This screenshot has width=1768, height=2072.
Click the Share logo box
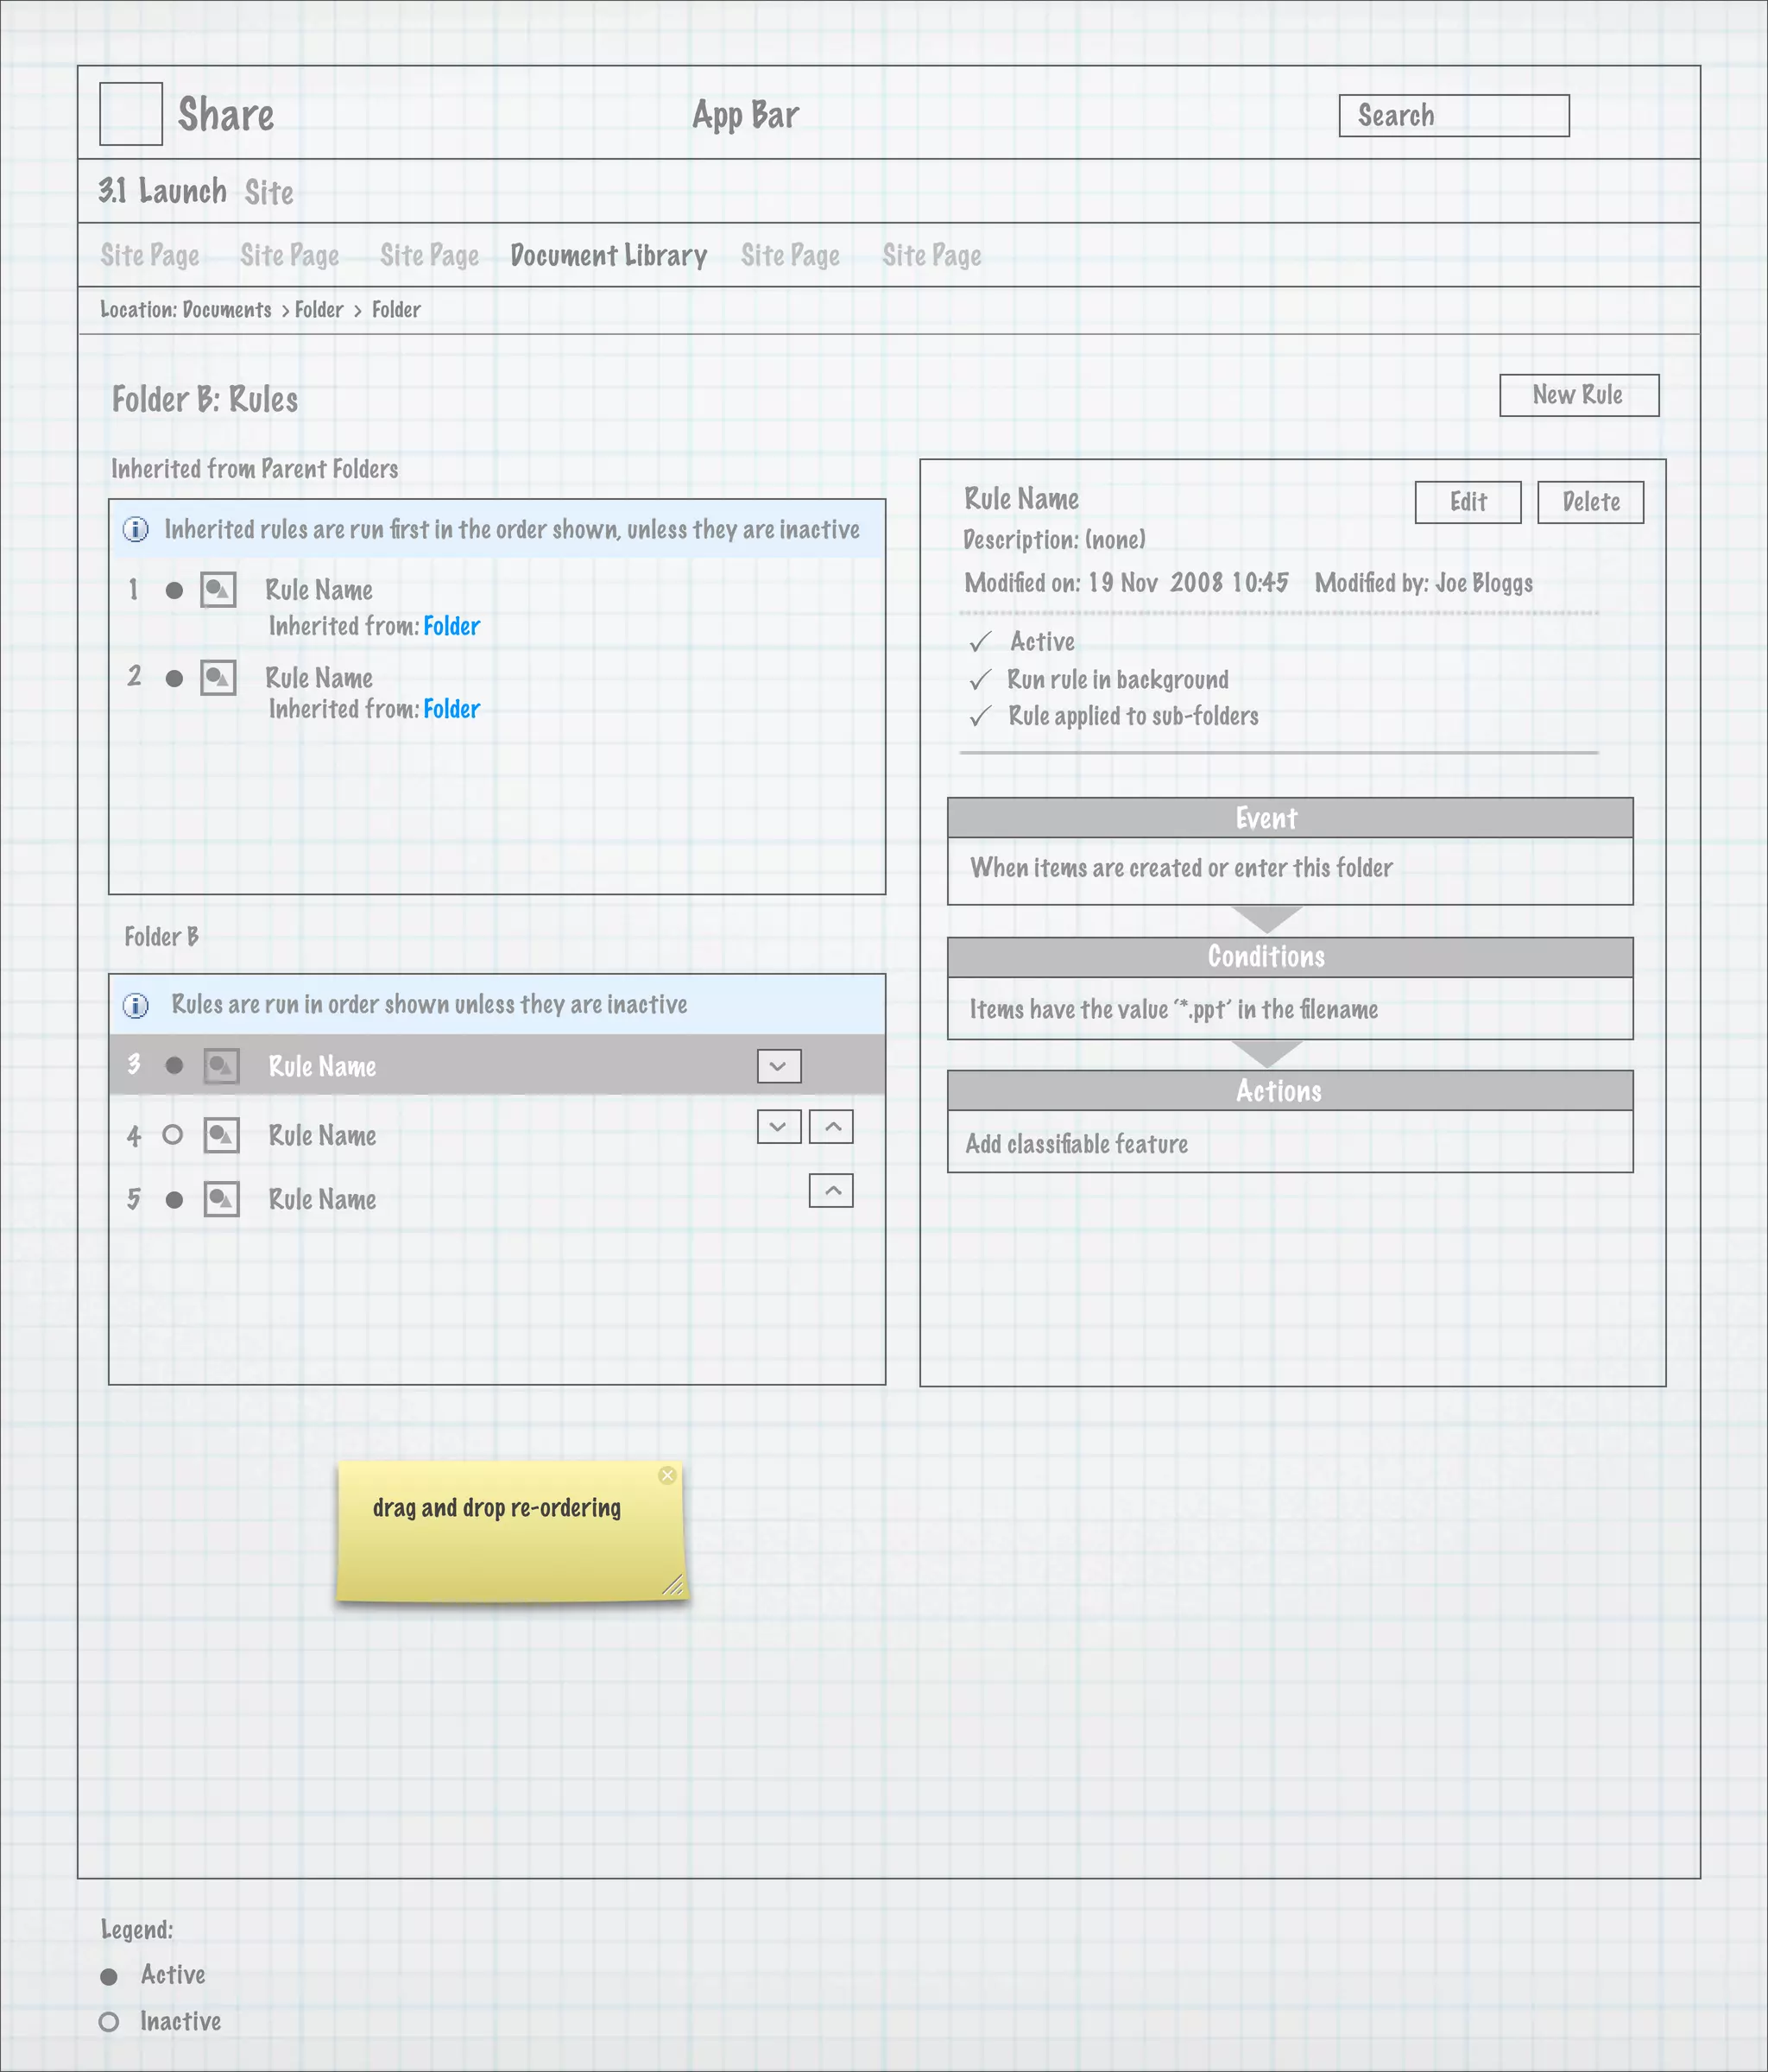[131, 114]
